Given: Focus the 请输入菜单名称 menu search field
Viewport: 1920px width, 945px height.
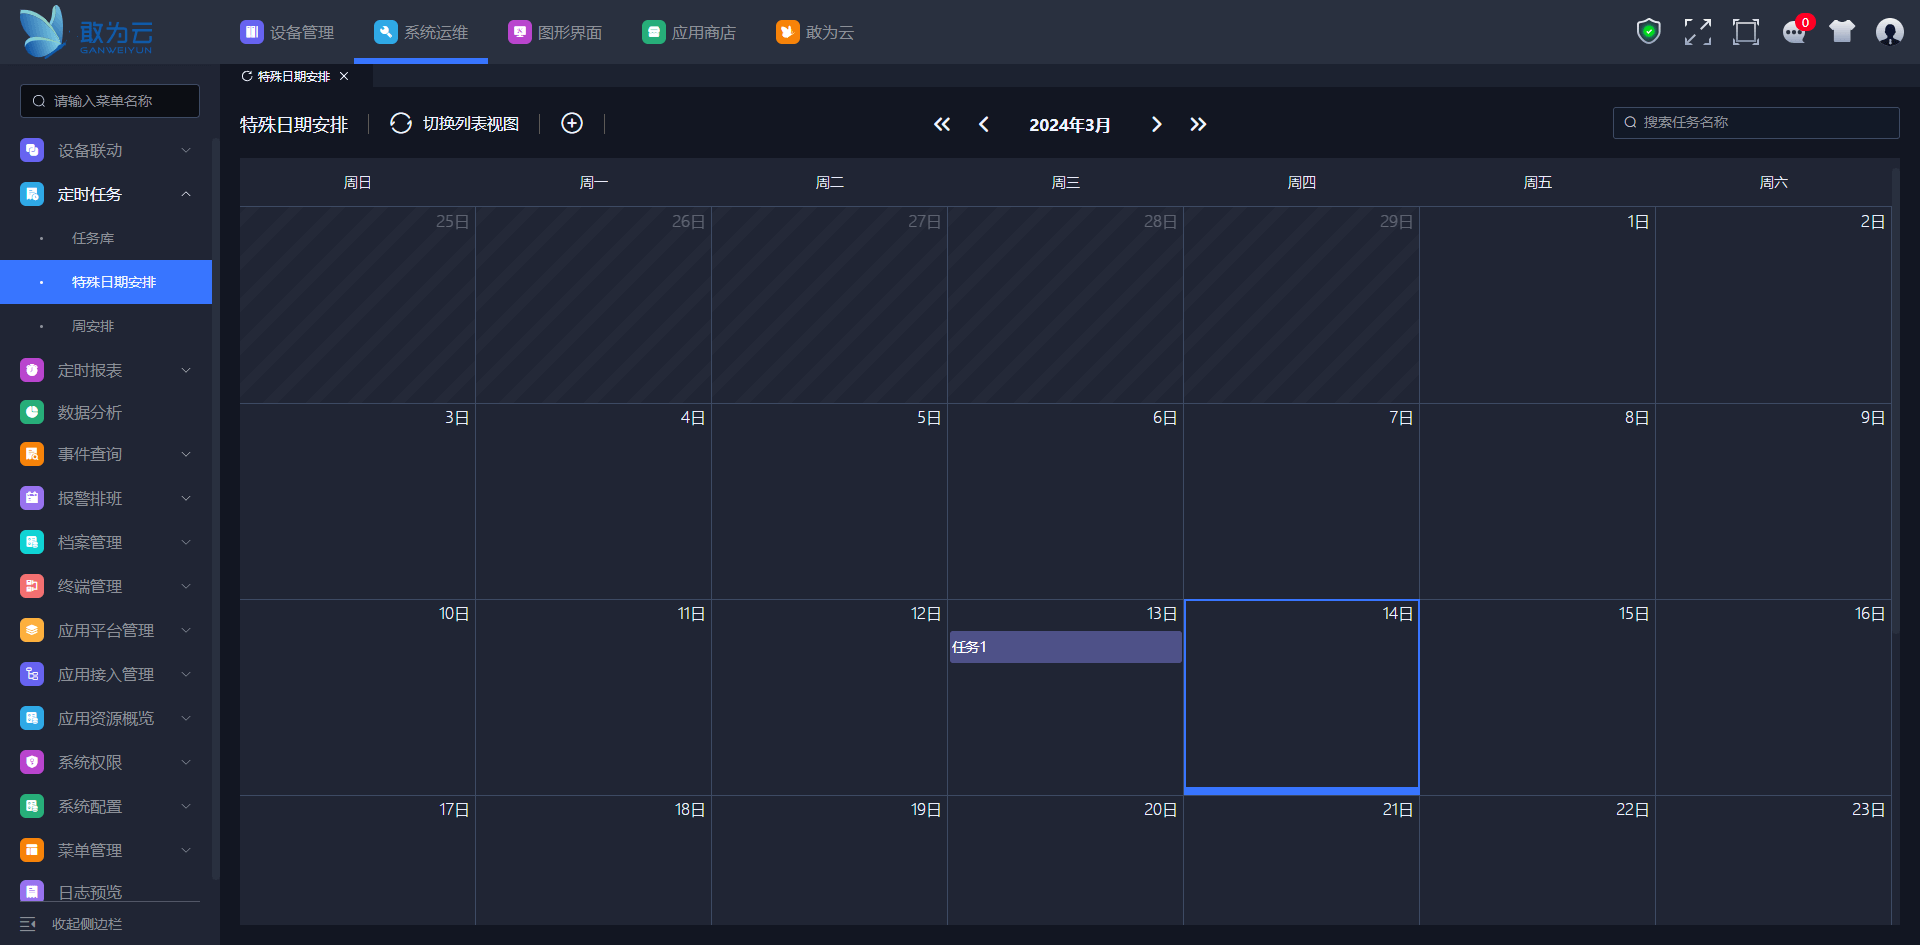Looking at the screenshot, I should click(110, 101).
